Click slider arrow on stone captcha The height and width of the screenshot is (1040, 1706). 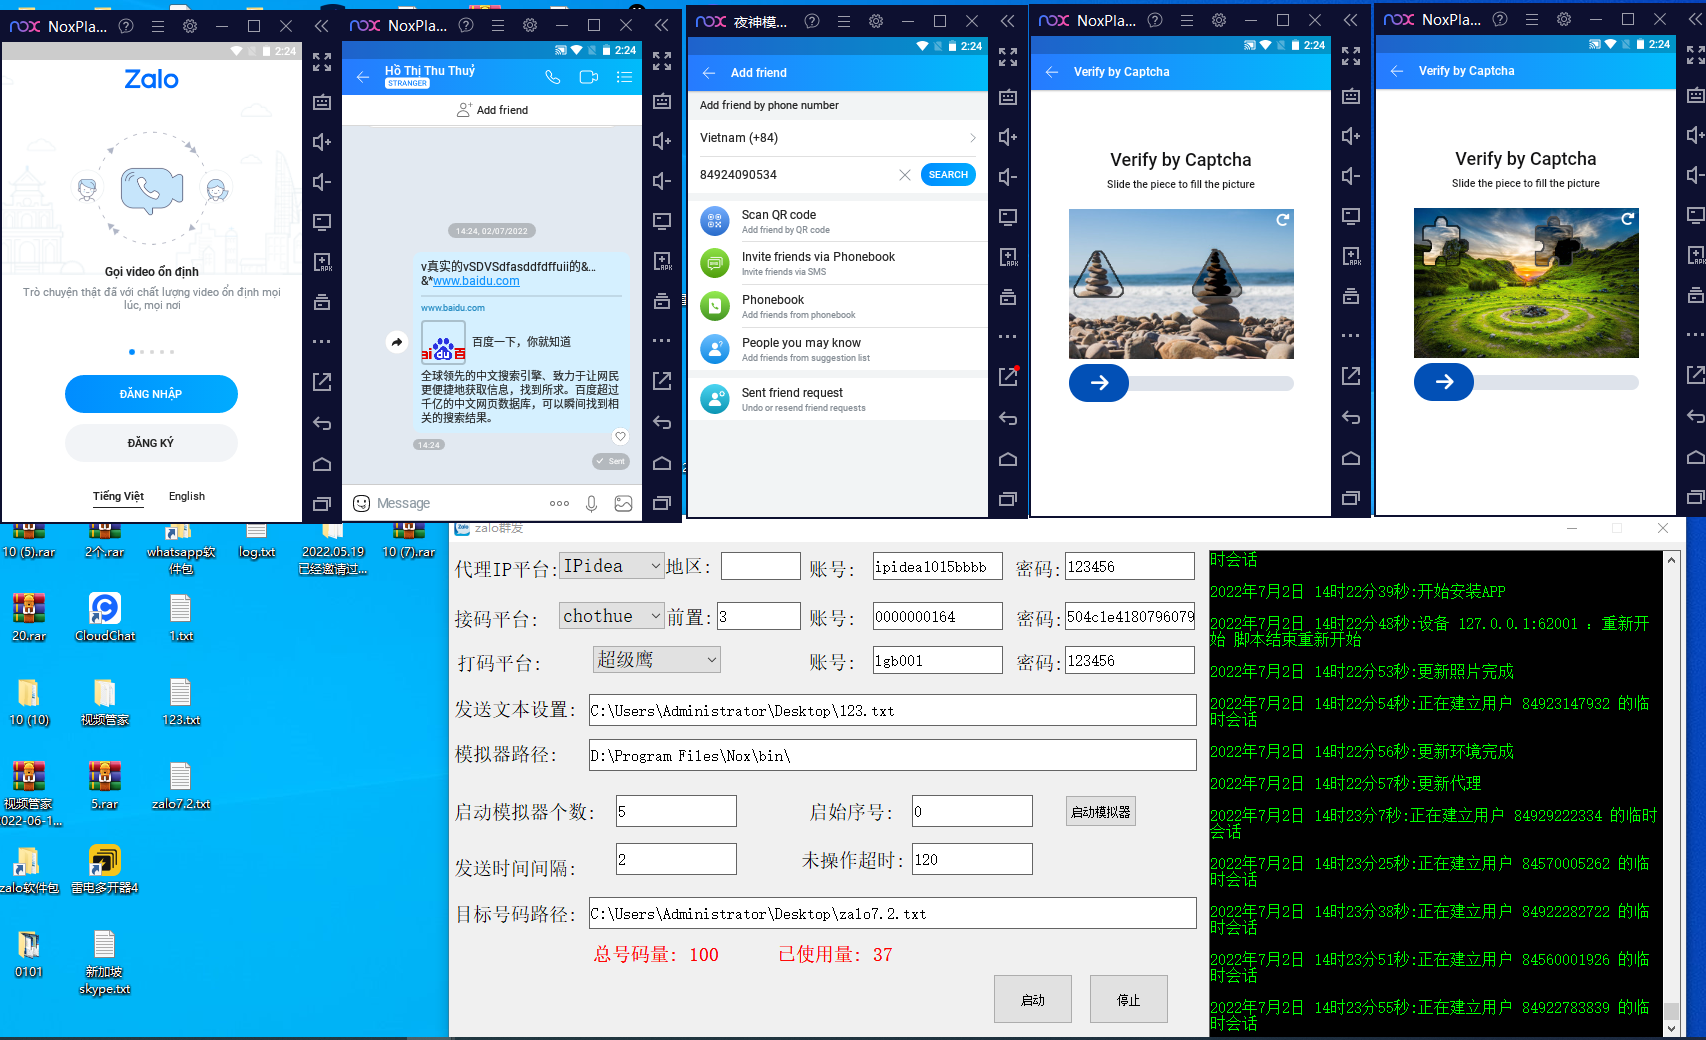[x=1099, y=383]
